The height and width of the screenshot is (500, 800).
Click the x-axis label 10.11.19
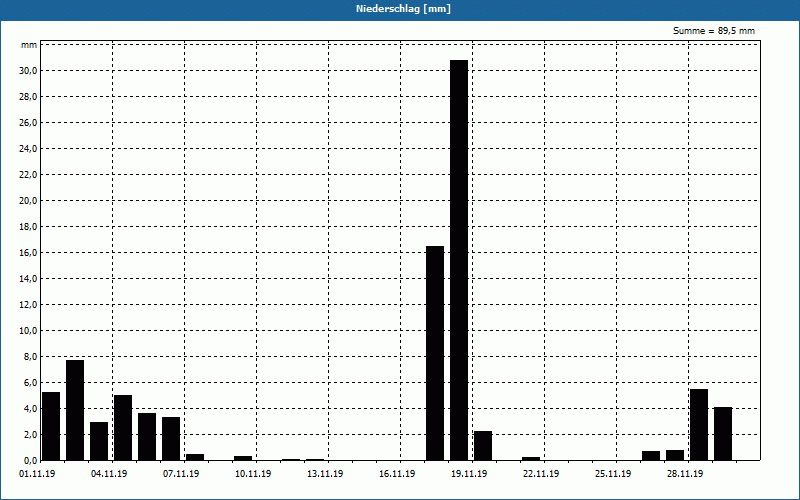253,473
